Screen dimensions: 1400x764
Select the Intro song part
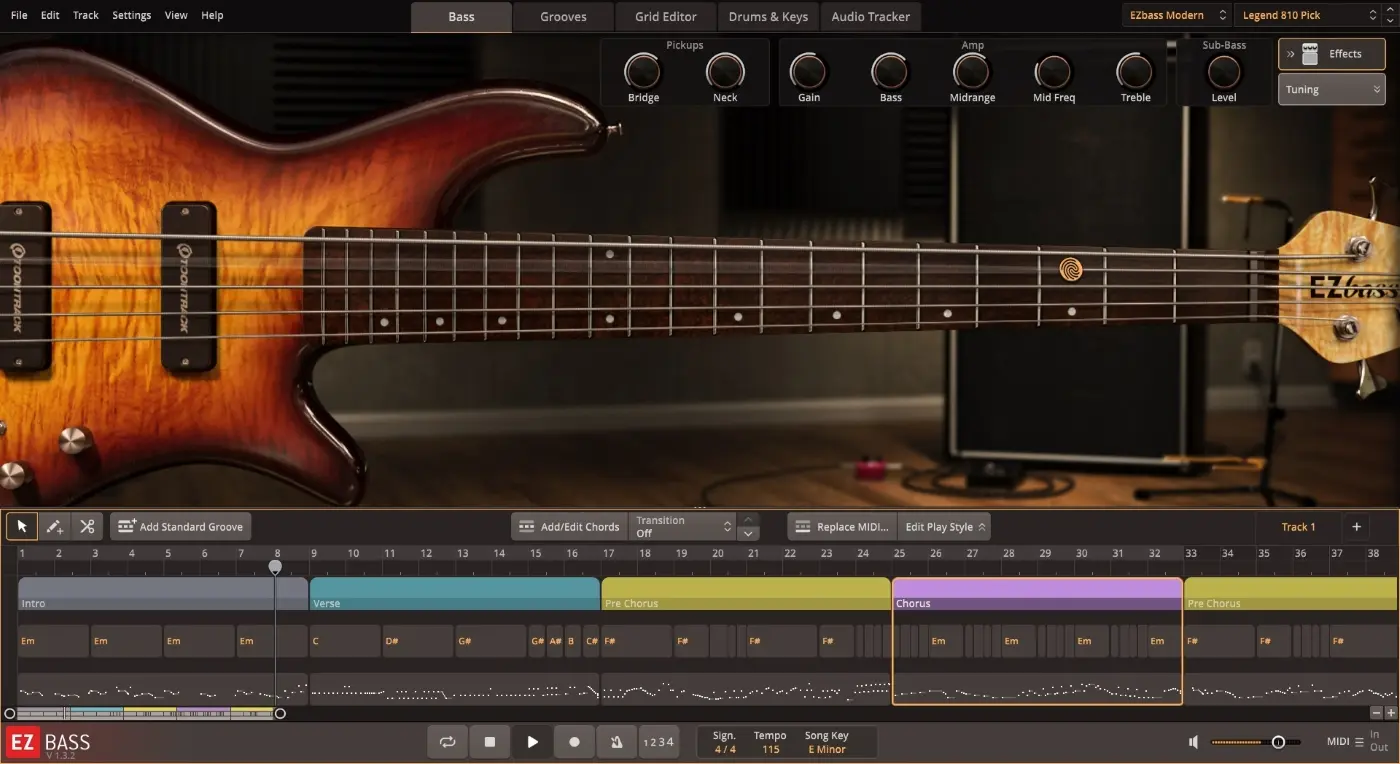click(163, 593)
